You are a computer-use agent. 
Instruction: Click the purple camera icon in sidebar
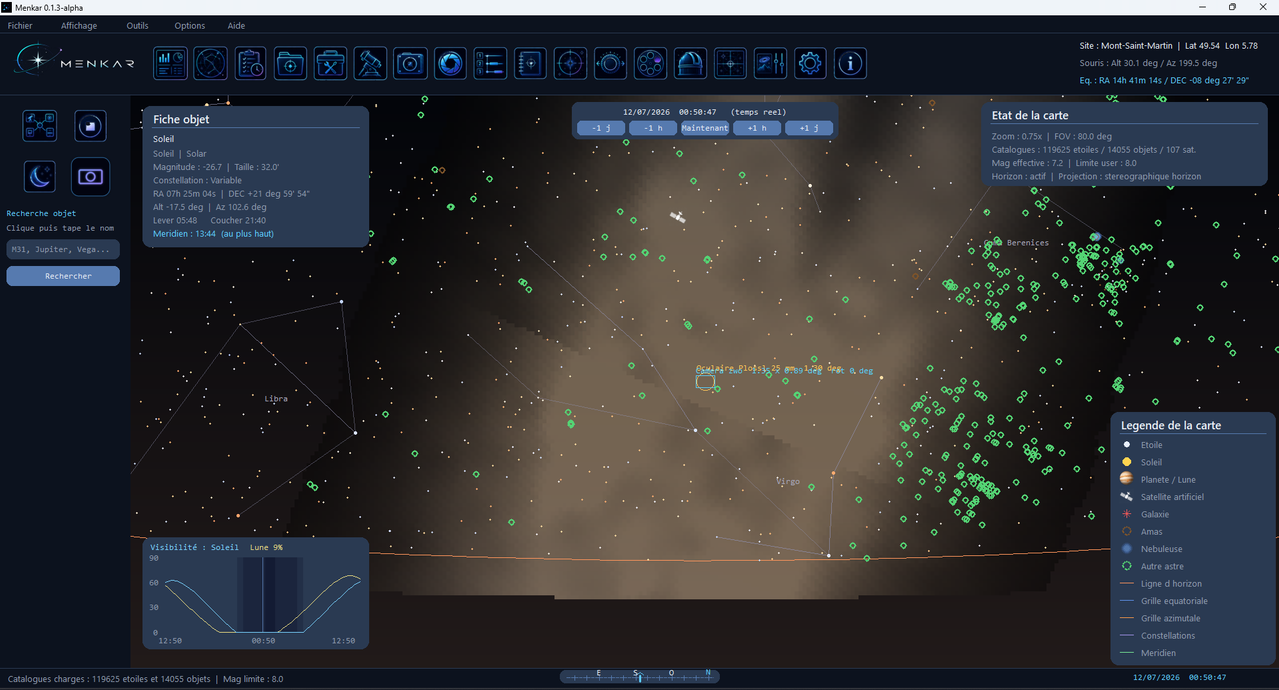pyautogui.click(x=90, y=176)
